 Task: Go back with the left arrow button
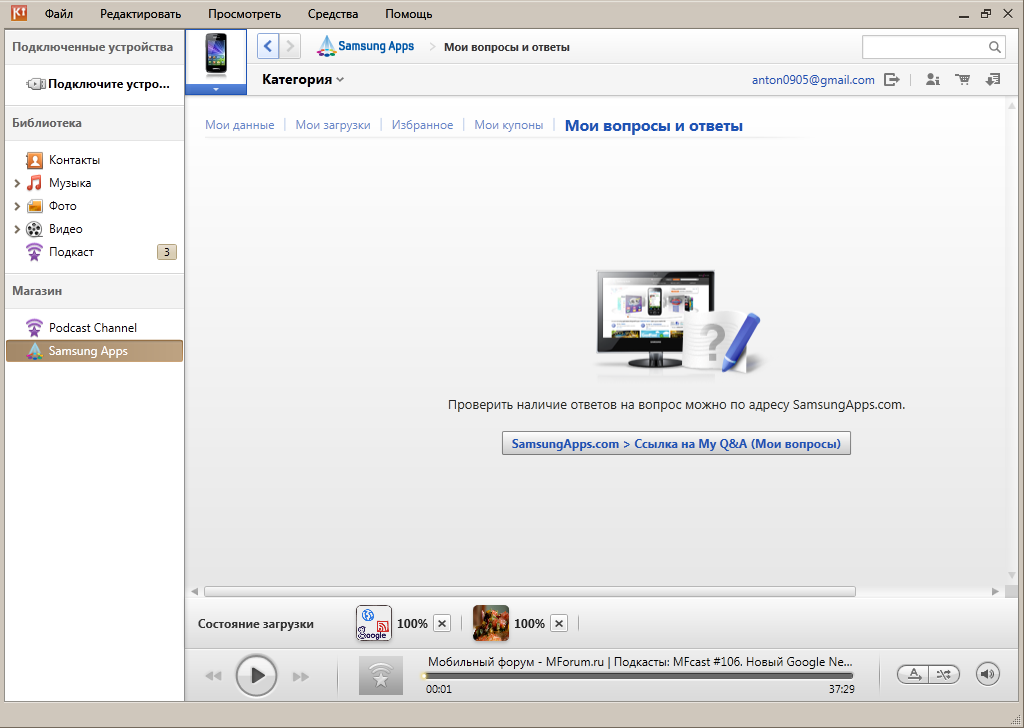point(268,46)
